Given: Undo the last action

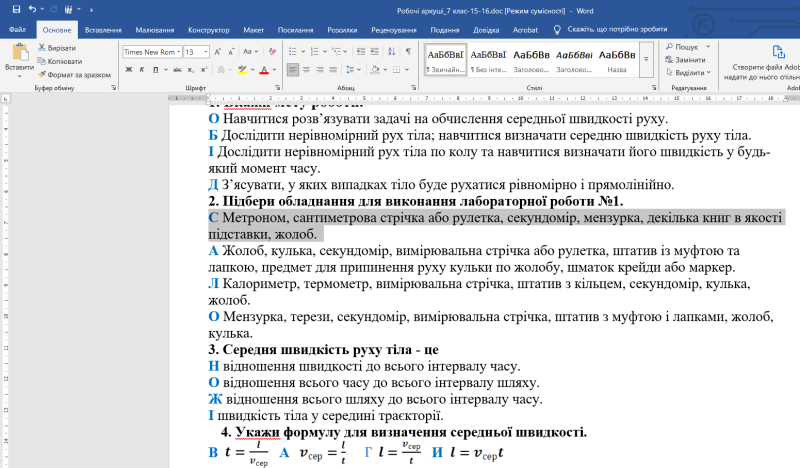Looking at the screenshot, I should coord(33,10).
